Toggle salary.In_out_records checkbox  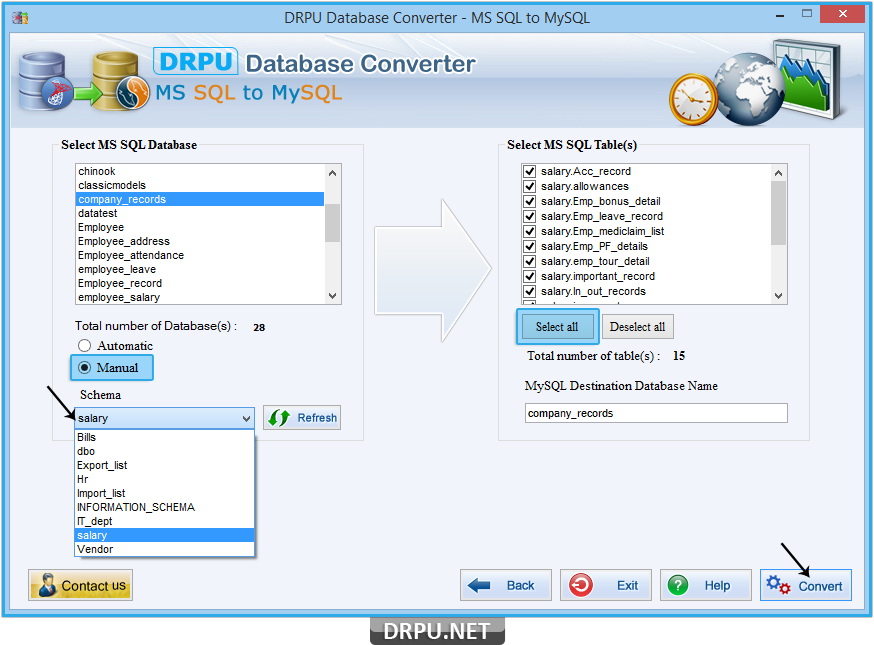[x=530, y=292]
